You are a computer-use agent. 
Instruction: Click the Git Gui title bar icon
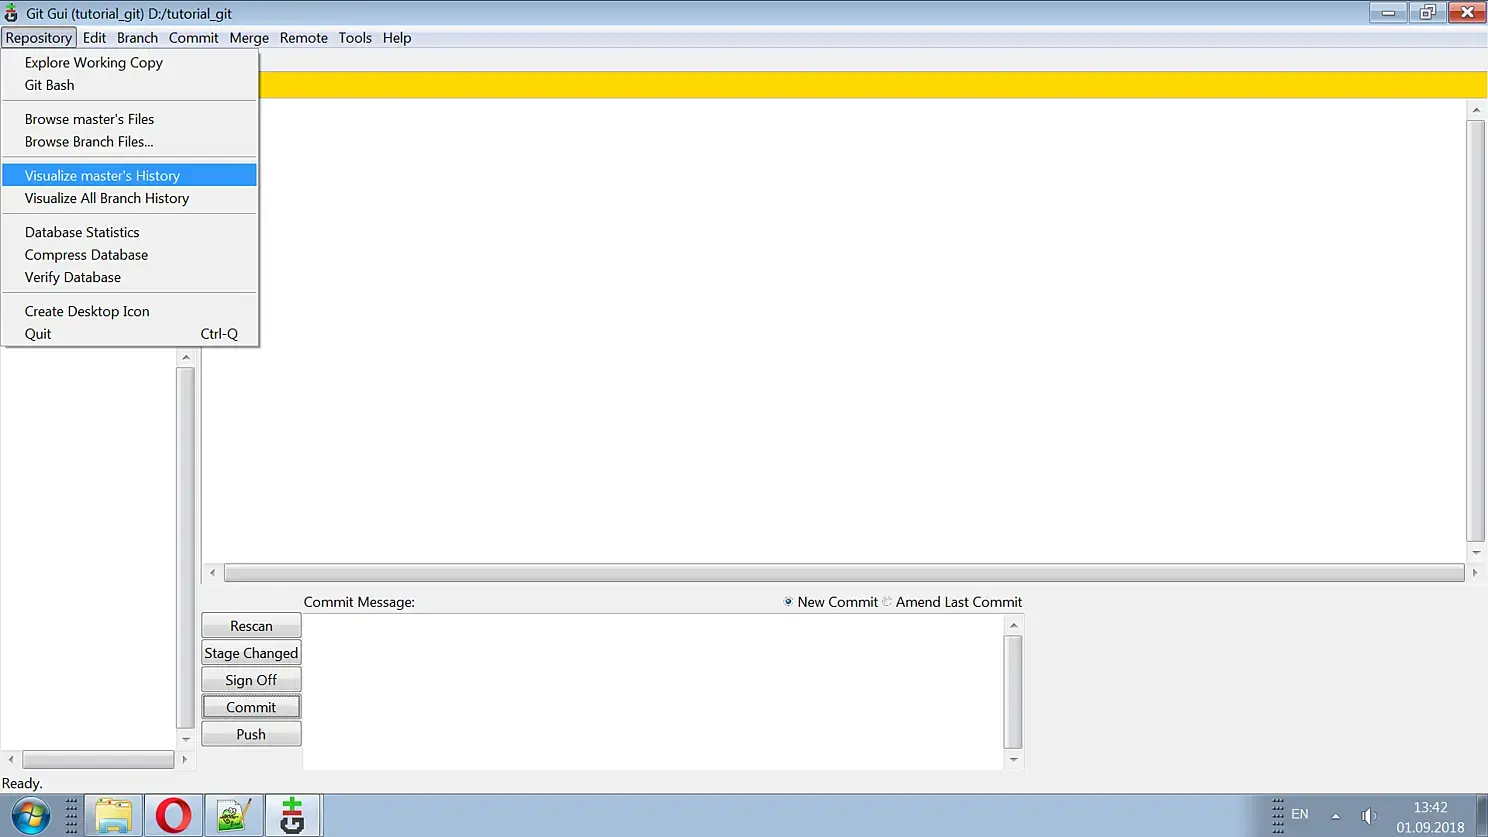(11, 13)
